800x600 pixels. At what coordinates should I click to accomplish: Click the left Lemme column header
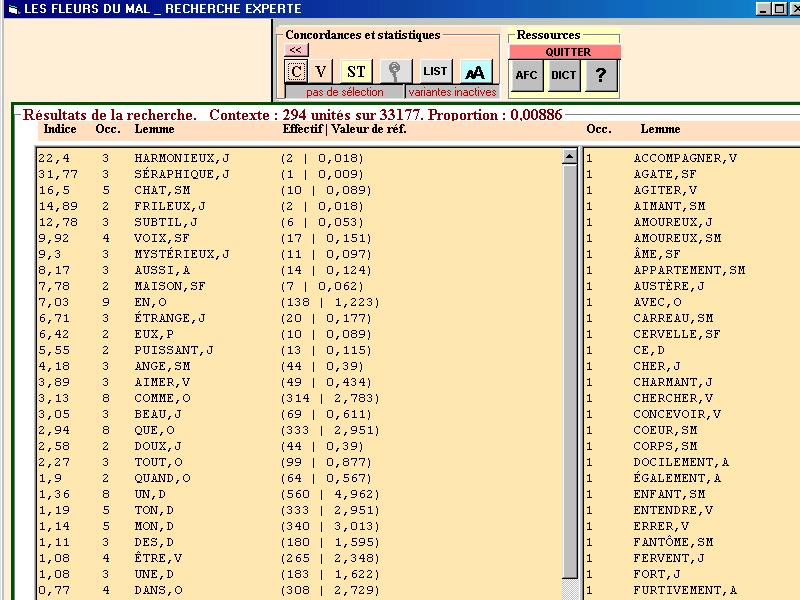(x=154, y=129)
